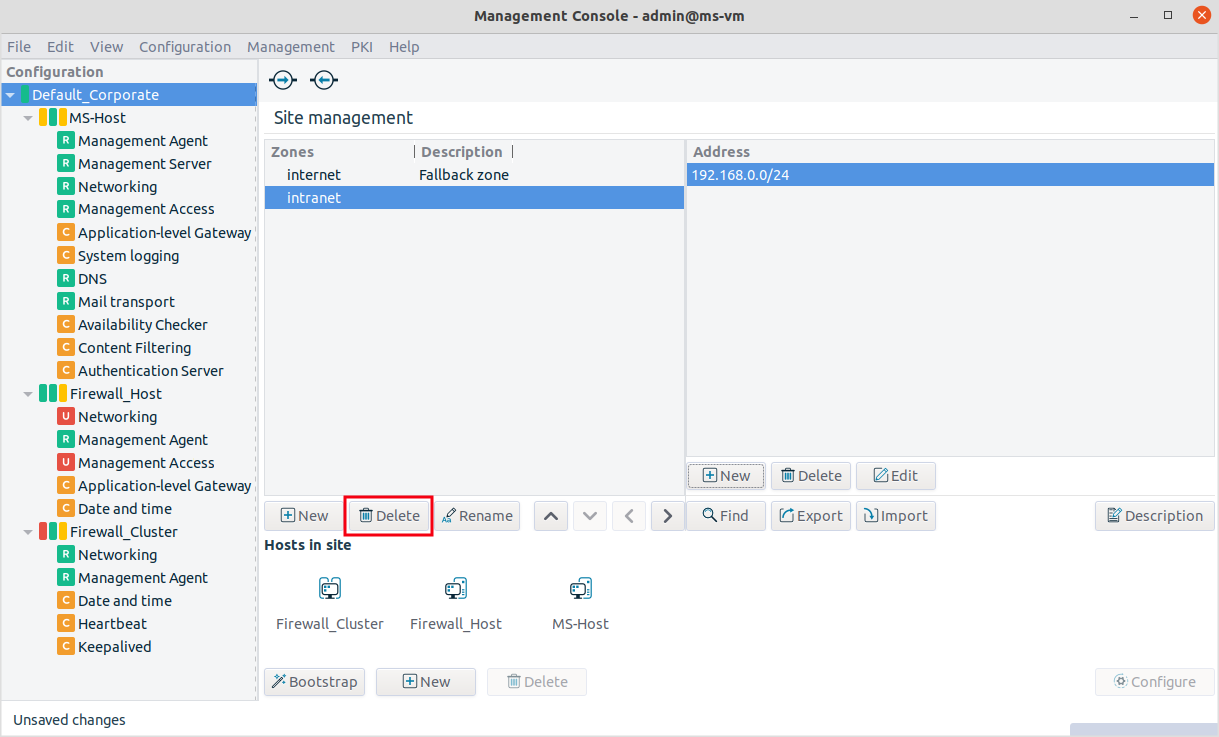Screen dimensions: 1219x737
Task: Collapse the Default_Corporate tree branch
Action: pos(10,94)
